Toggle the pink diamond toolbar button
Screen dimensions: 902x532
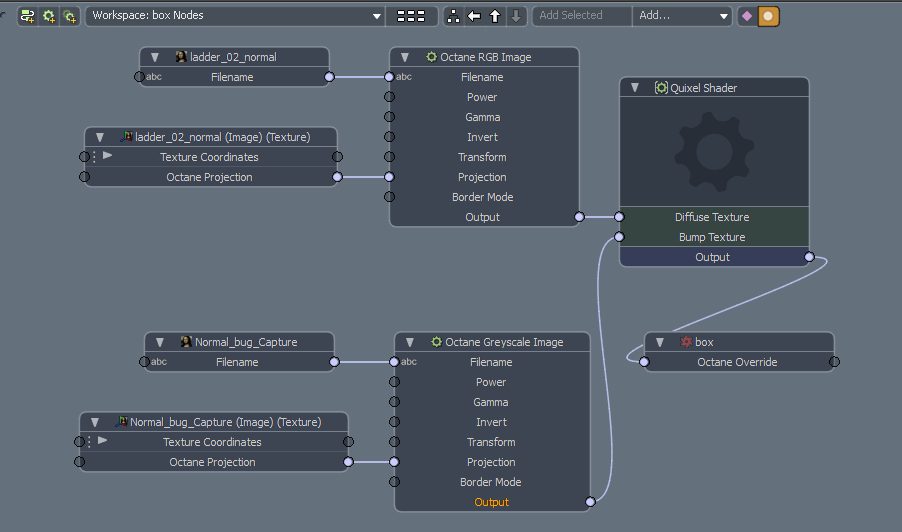coord(747,16)
